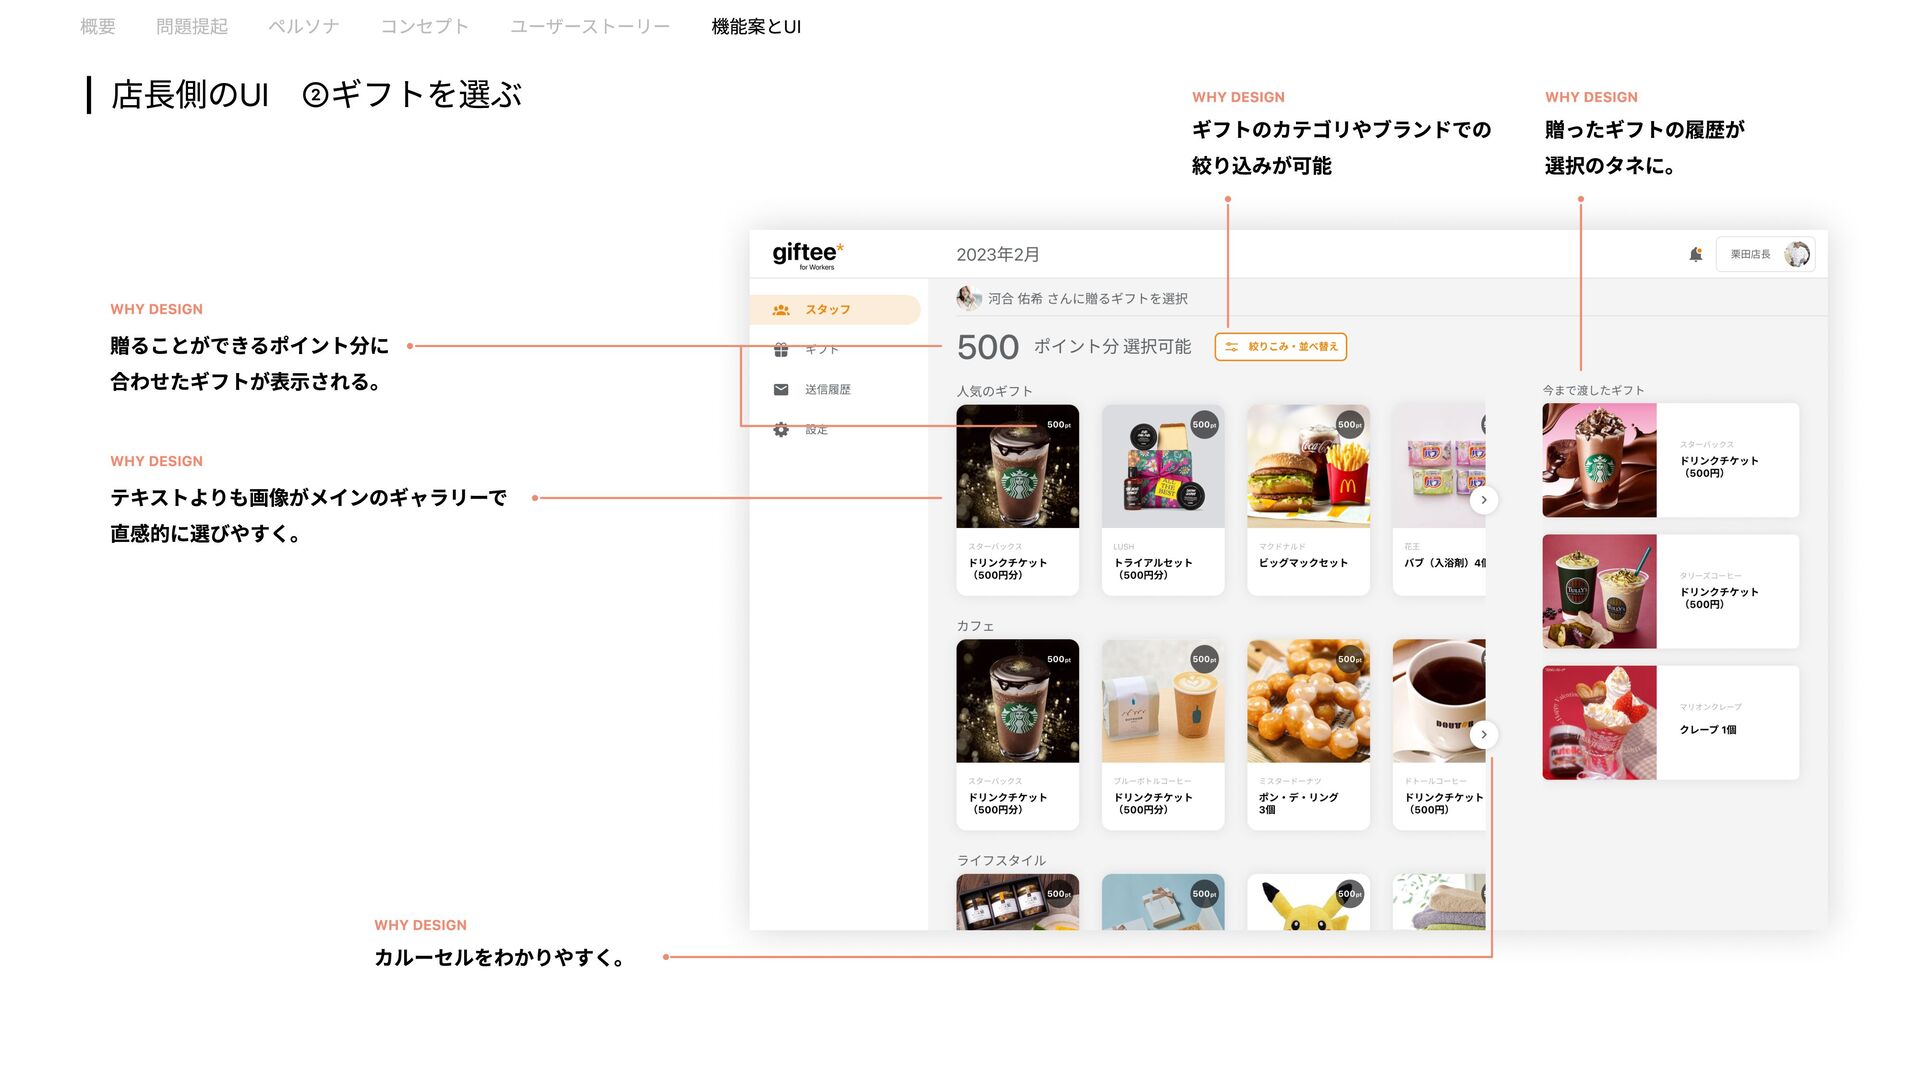Open past gift マリオンクレープ クレープ1個
The height and width of the screenshot is (1080, 1920).
(x=1670, y=723)
